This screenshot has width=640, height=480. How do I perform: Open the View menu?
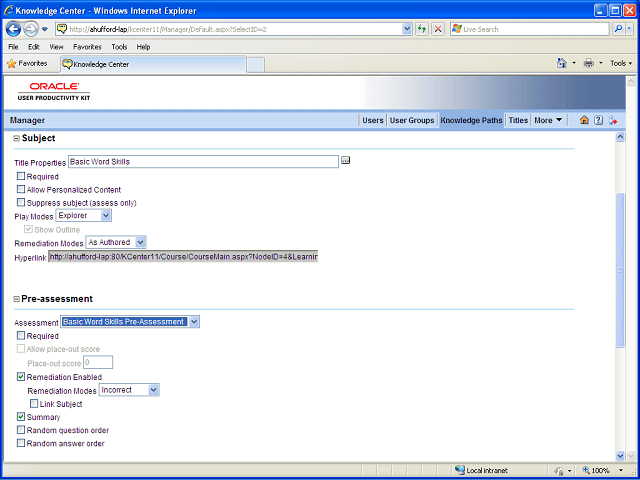click(56, 47)
